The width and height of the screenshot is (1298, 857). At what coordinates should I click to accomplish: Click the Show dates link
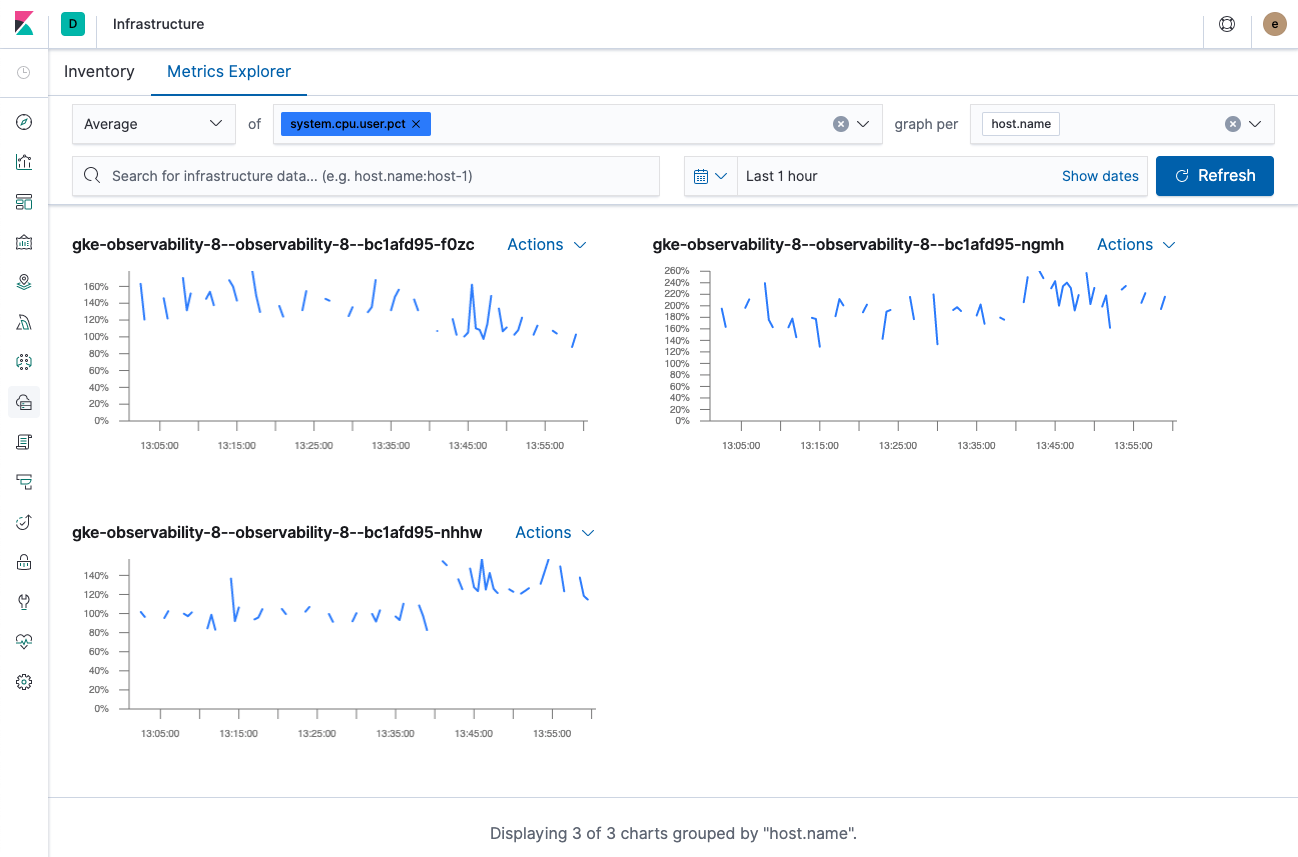tap(1100, 175)
